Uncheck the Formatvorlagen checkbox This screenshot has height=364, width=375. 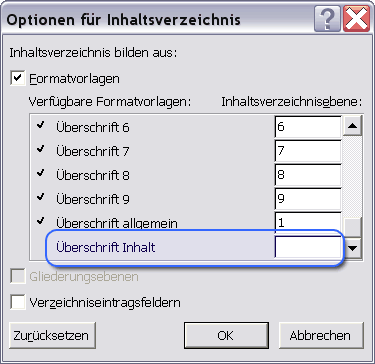(x=18, y=79)
